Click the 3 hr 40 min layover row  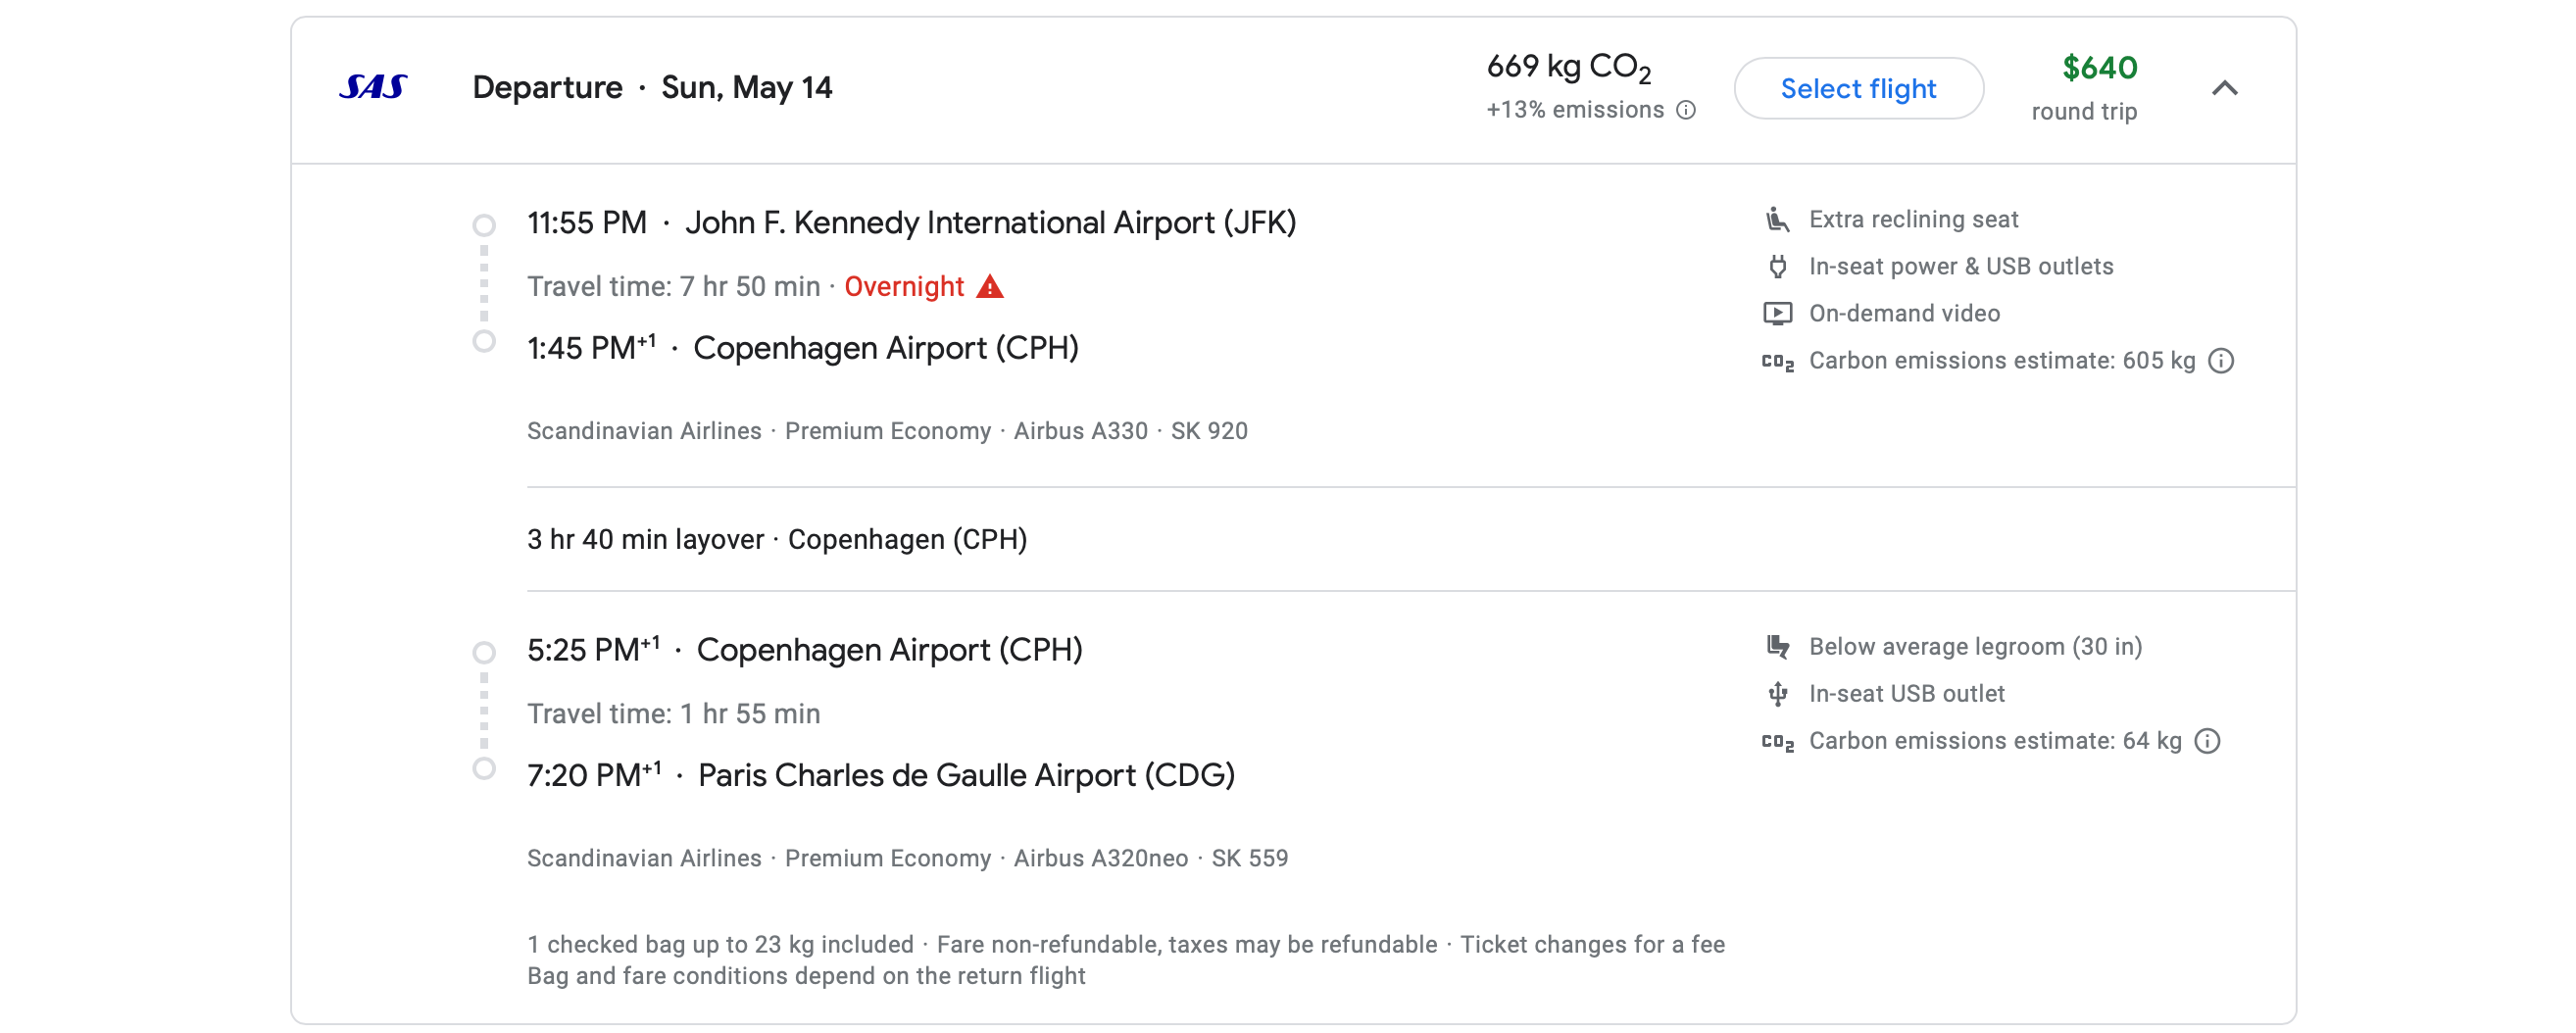pyautogui.click(x=777, y=540)
